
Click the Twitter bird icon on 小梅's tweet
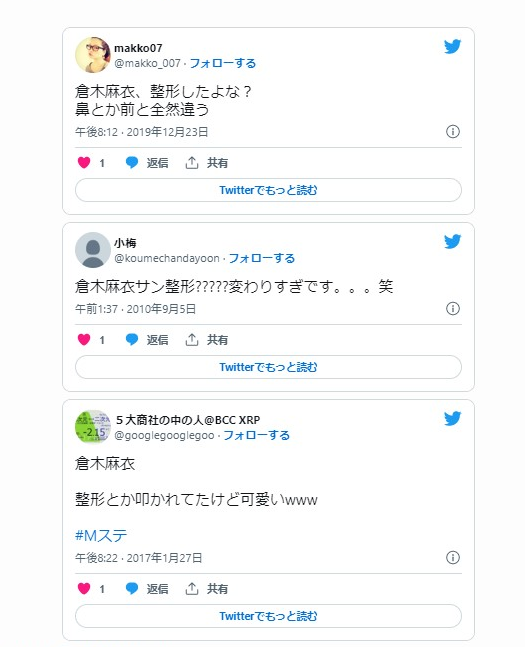point(452,241)
